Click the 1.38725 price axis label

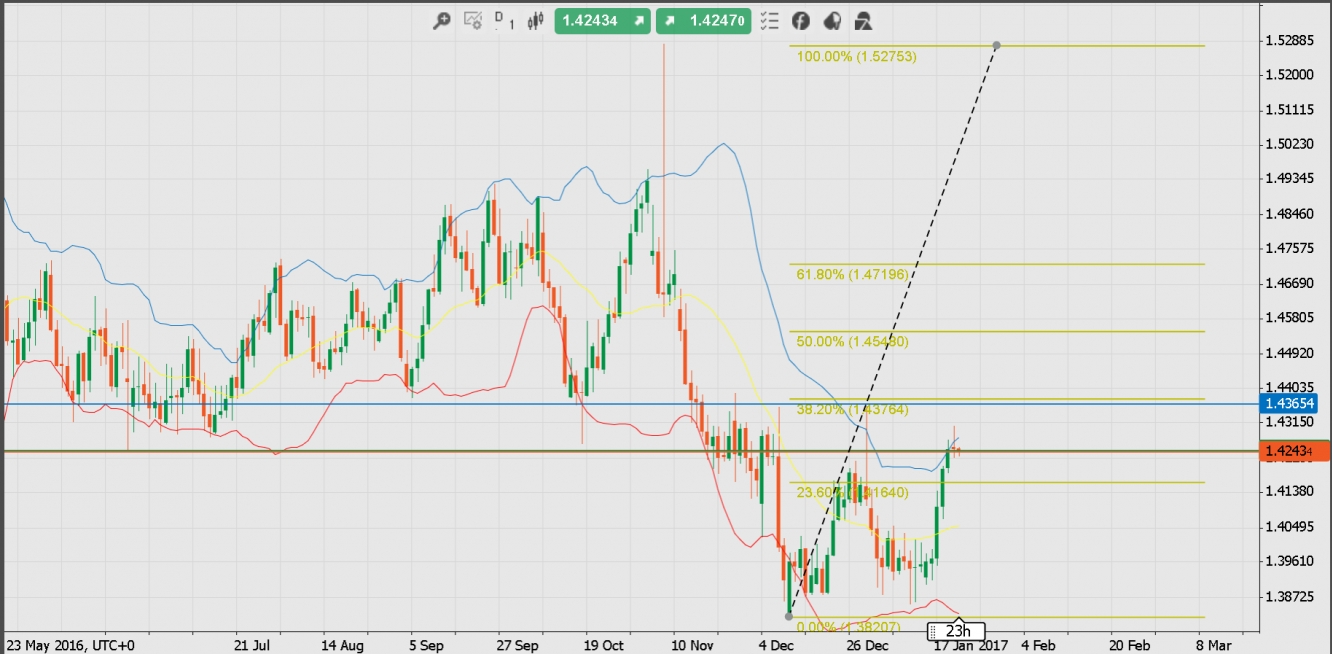(x=1289, y=596)
